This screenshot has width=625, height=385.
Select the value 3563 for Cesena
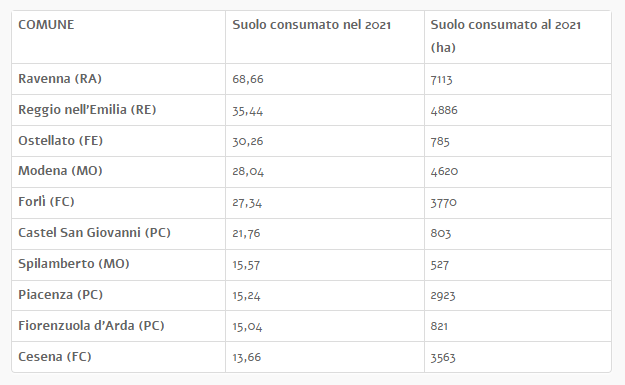pyautogui.click(x=443, y=358)
